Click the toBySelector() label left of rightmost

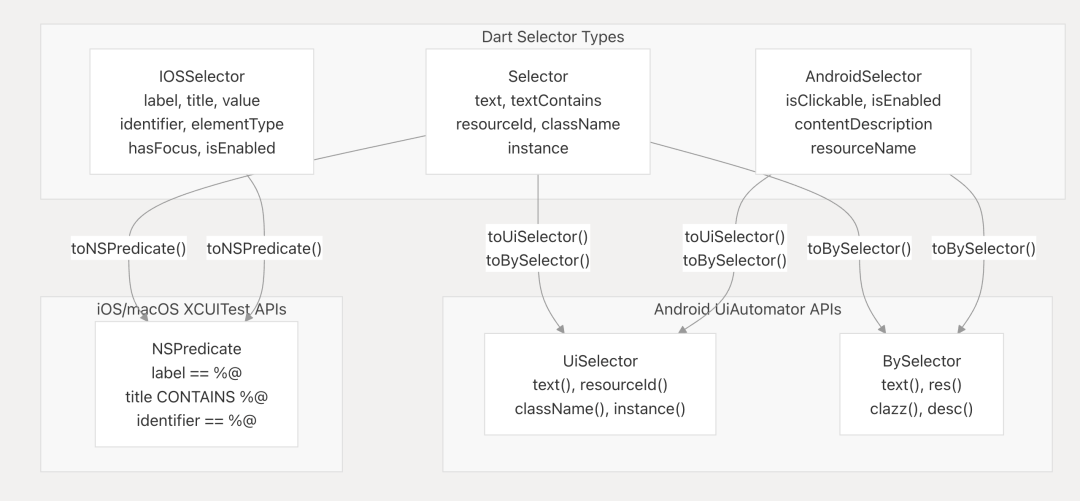click(x=859, y=249)
